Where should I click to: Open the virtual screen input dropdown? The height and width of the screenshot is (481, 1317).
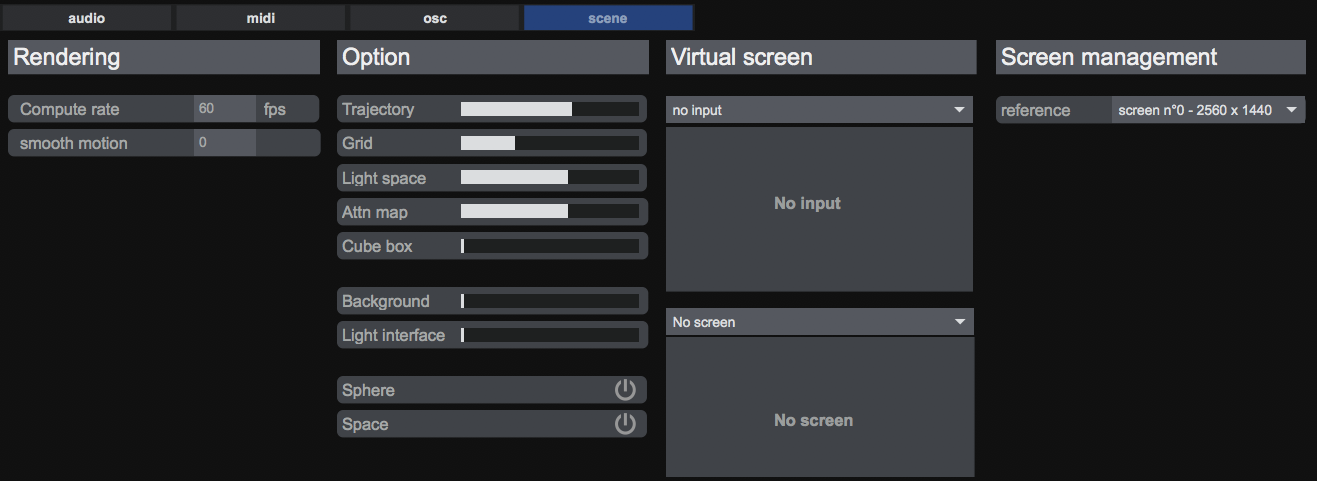pos(819,110)
